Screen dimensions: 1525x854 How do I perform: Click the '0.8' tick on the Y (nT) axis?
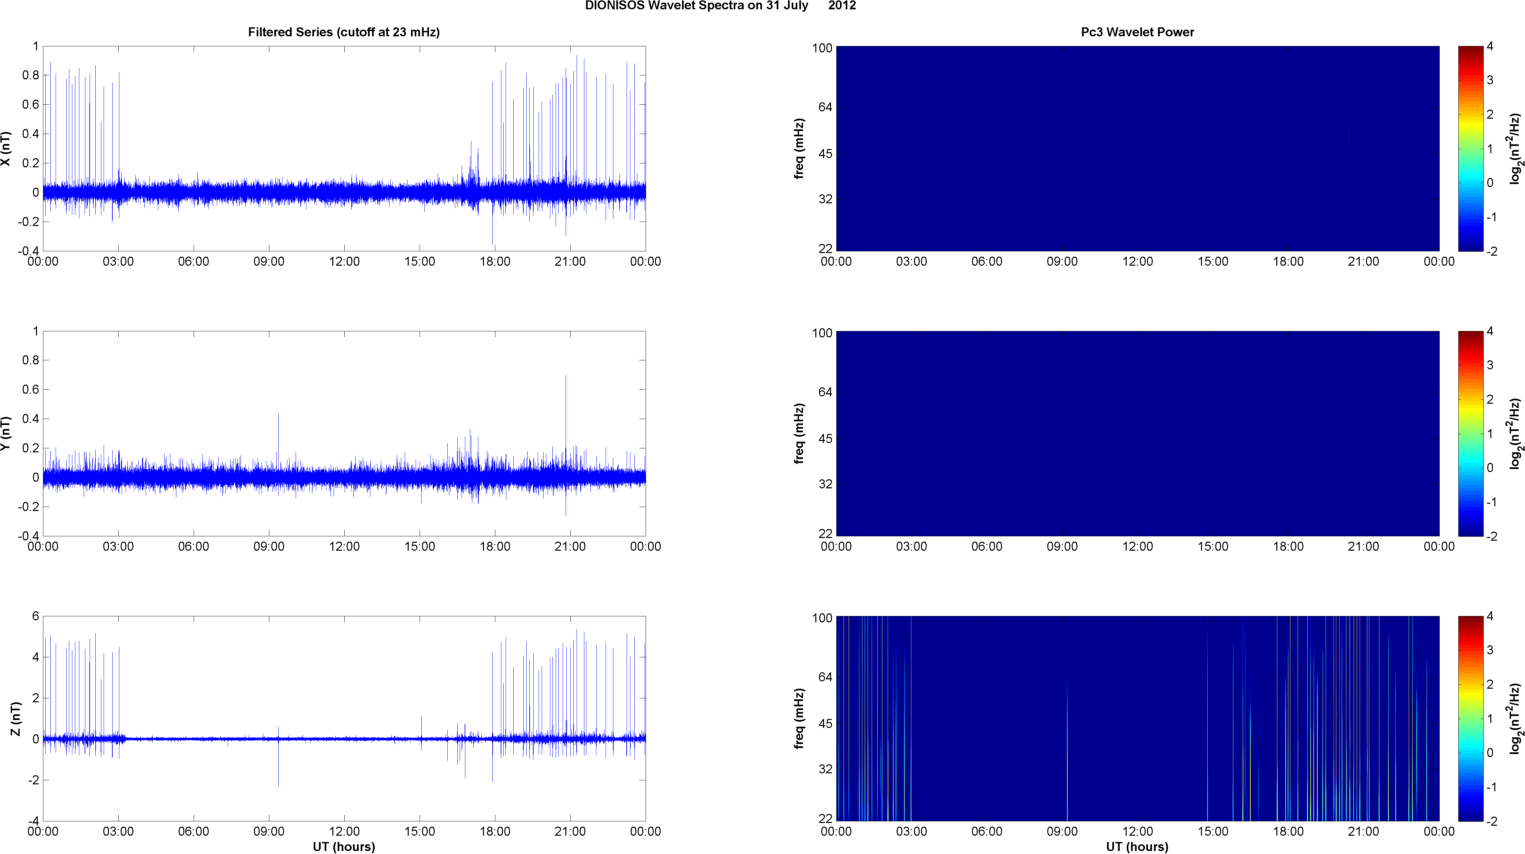pyautogui.click(x=30, y=361)
